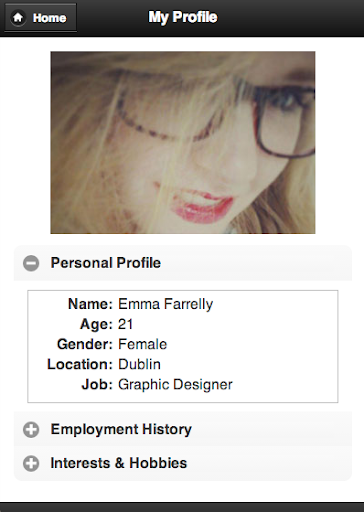
Task: Click the Job value Graphic Designer
Action: (175, 385)
